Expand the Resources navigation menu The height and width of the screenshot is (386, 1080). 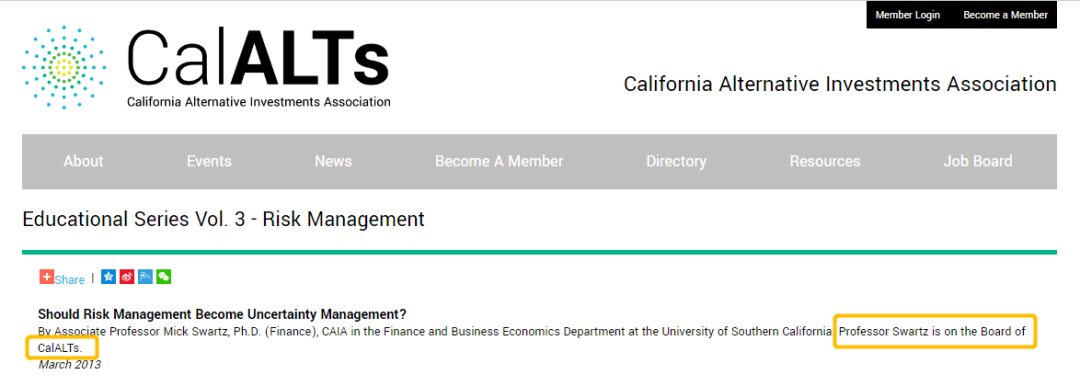tap(824, 161)
